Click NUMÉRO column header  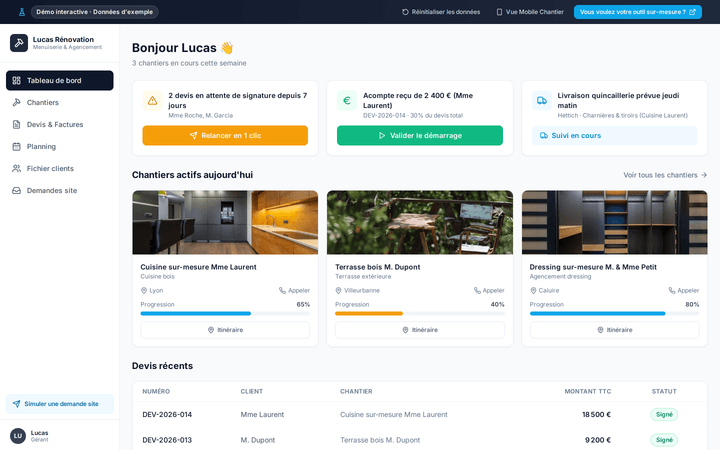coord(156,392)
